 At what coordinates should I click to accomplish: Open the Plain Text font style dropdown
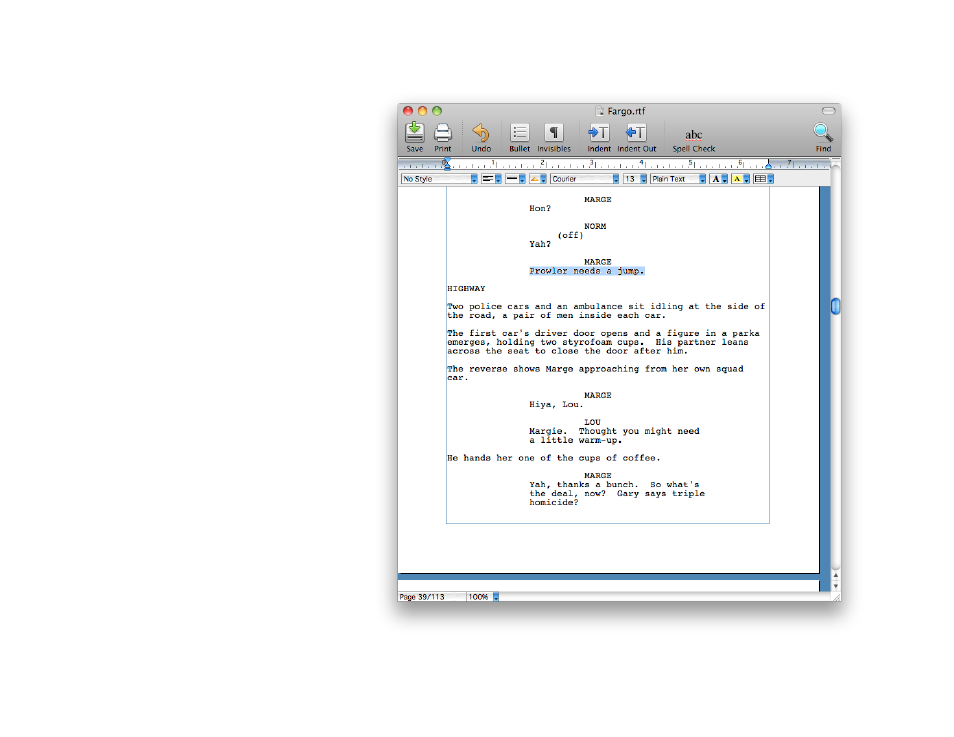click(678, 179)
